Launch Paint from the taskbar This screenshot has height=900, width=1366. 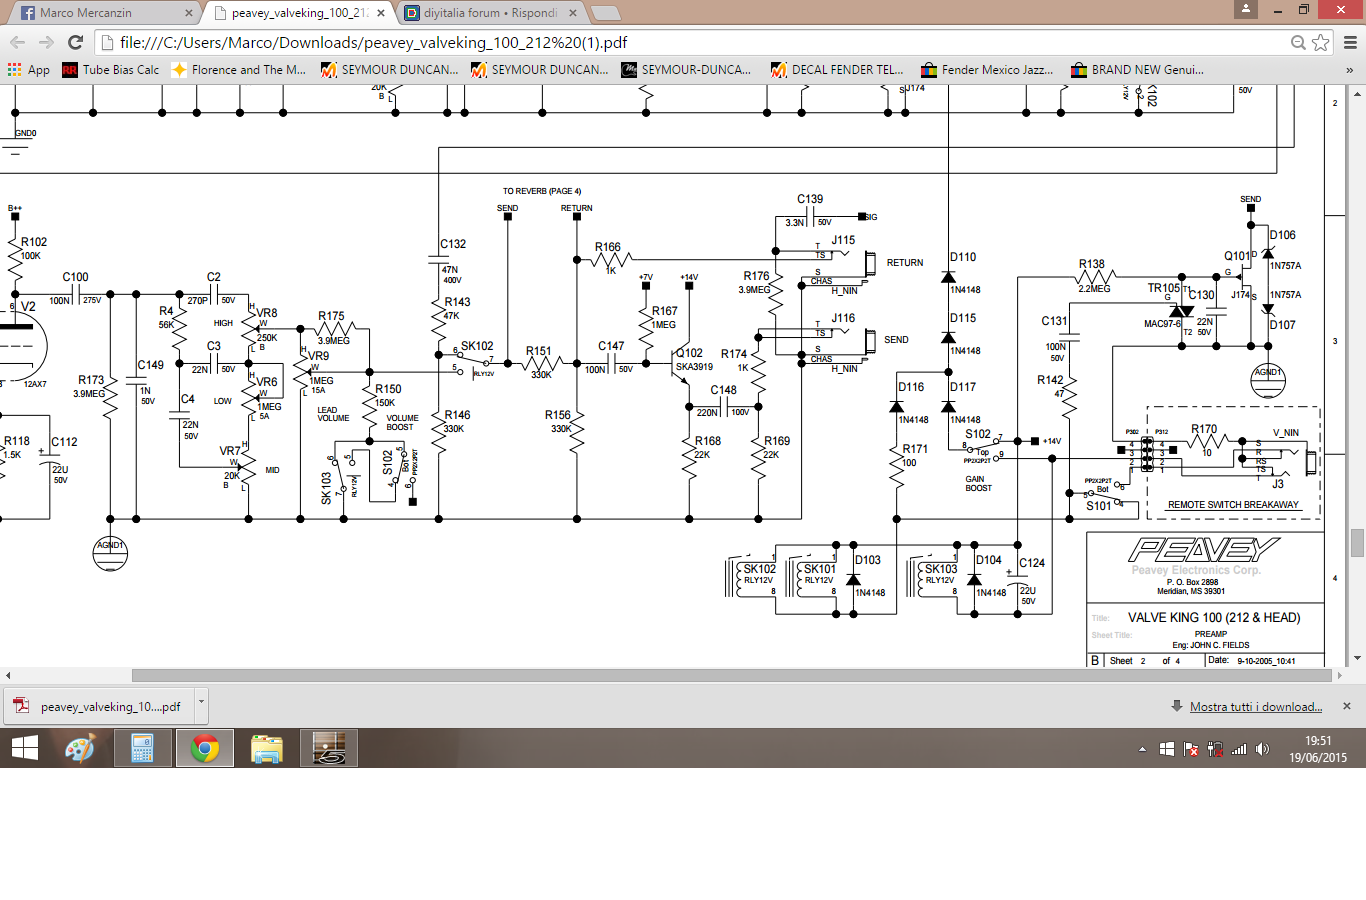80,748
